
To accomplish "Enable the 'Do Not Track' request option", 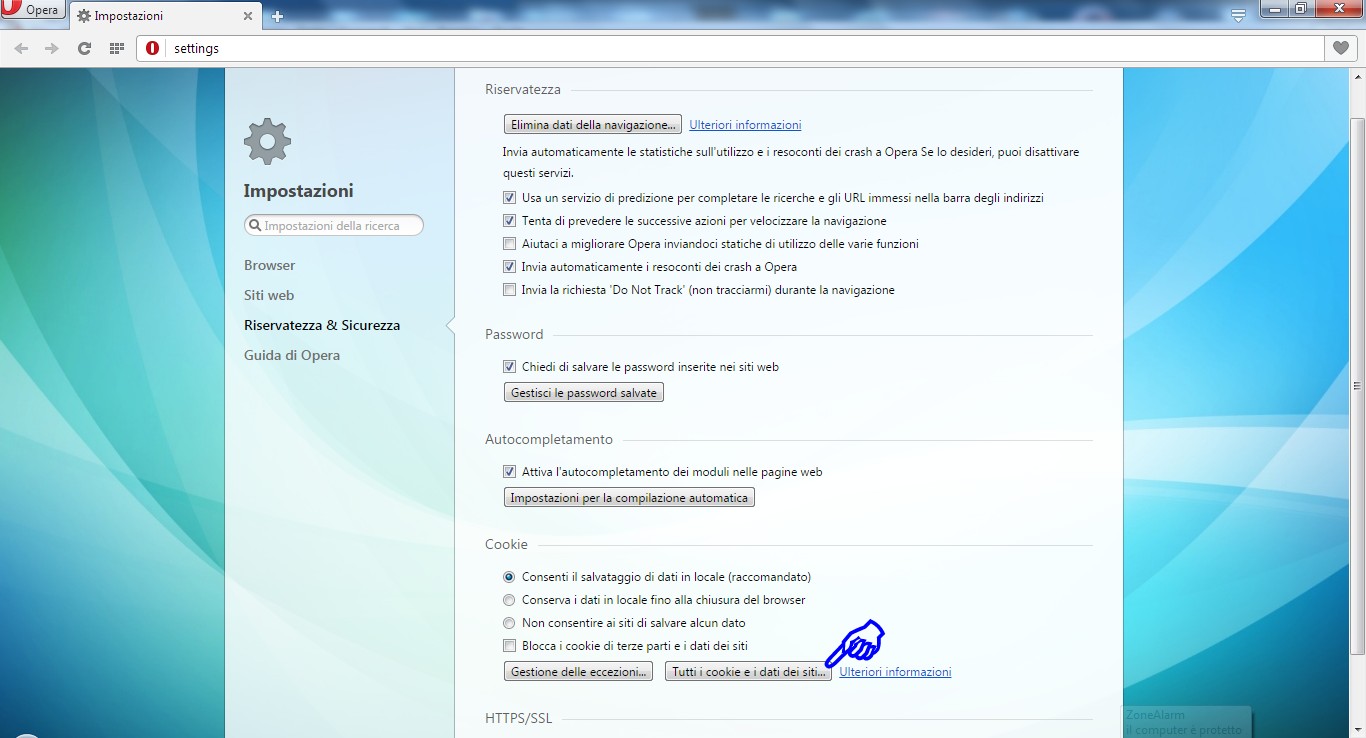I will coord(509,289).
